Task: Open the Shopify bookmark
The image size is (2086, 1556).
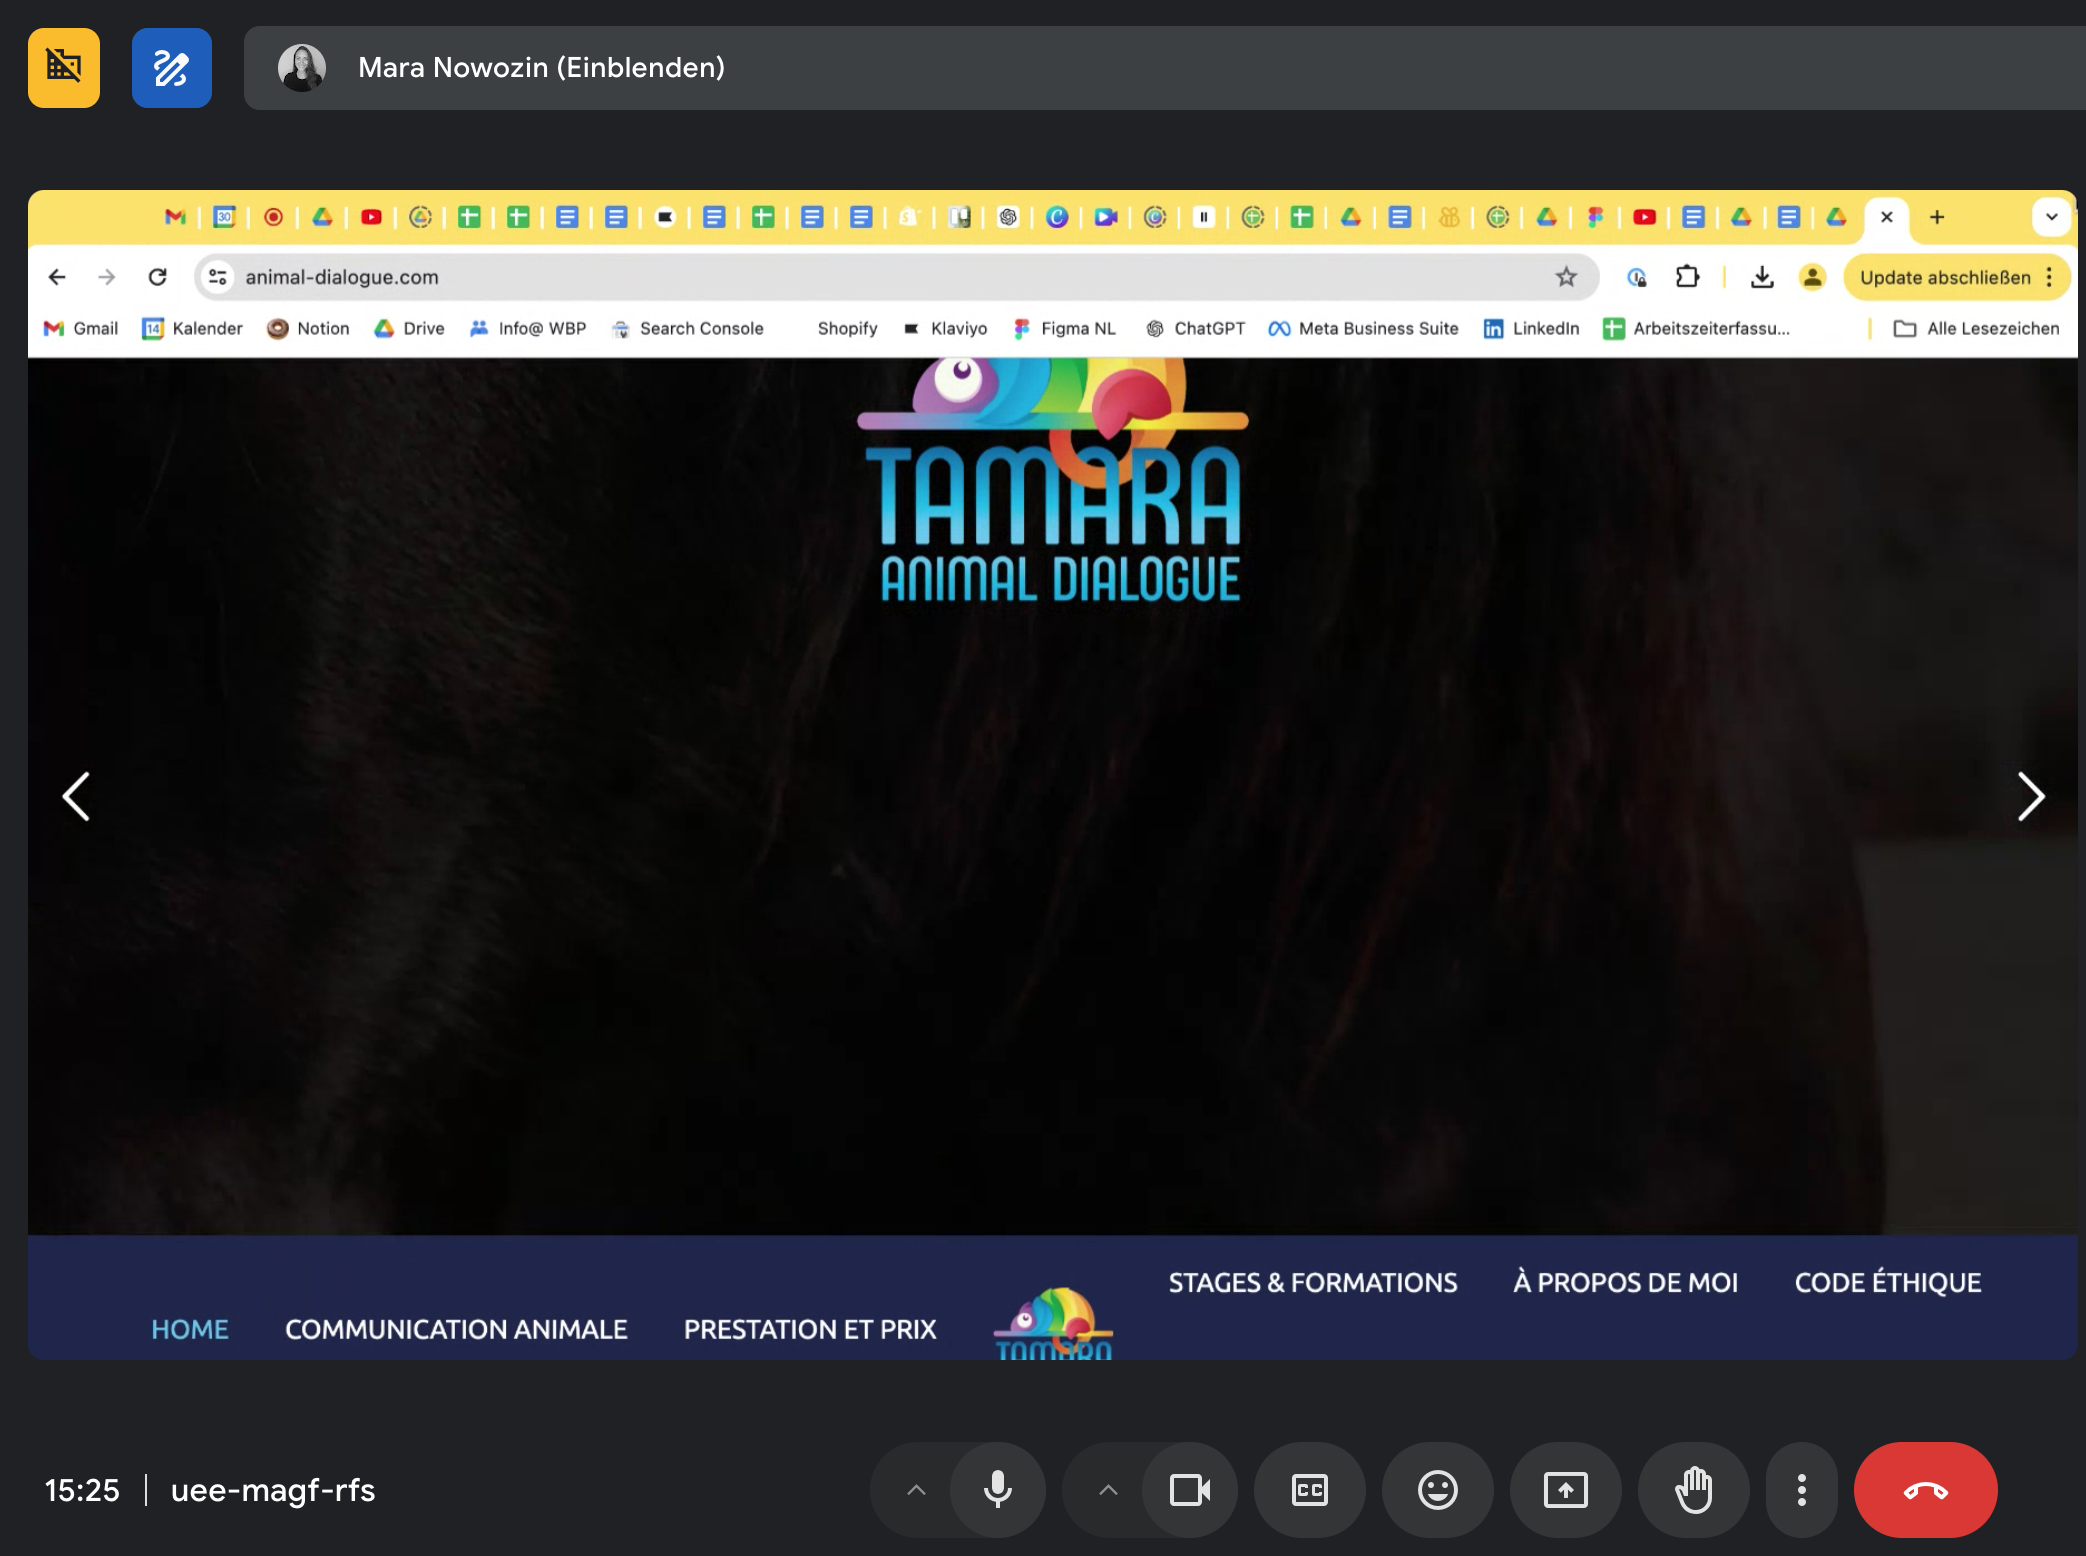Action: pos(847,328)
